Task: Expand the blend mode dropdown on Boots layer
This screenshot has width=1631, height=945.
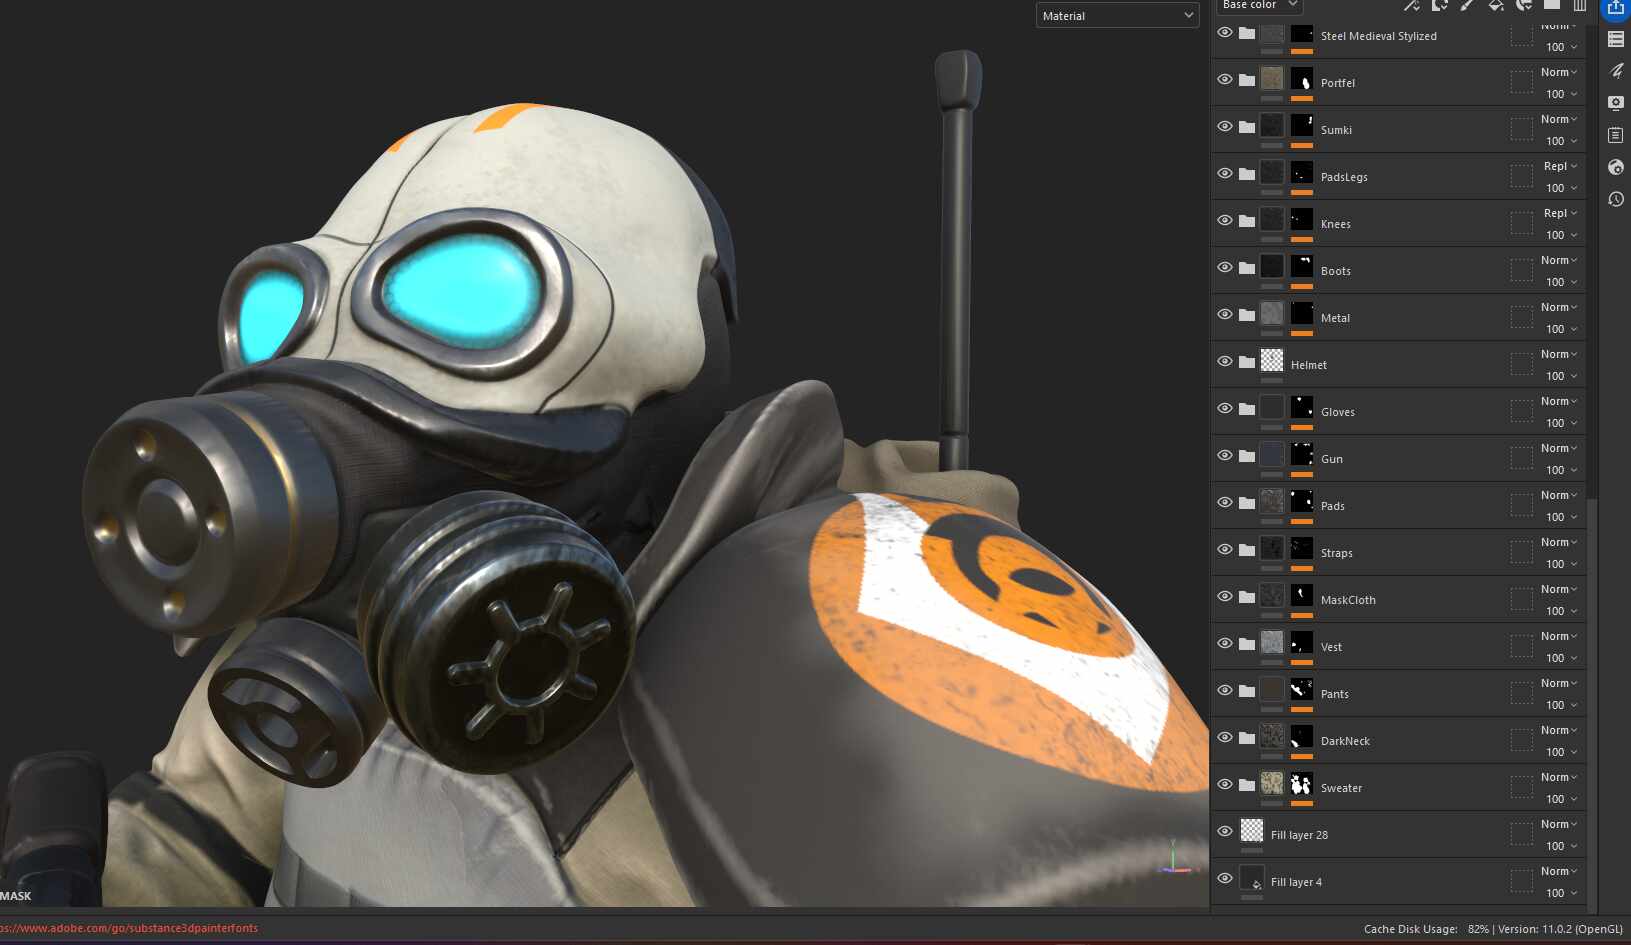Action: click(x=1559, y=259)
